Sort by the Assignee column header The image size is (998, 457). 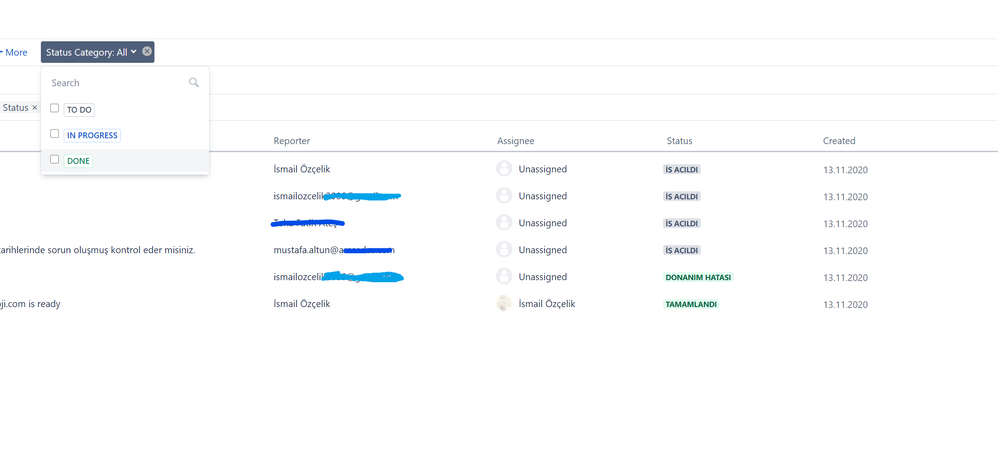click(x=516, y=141)
